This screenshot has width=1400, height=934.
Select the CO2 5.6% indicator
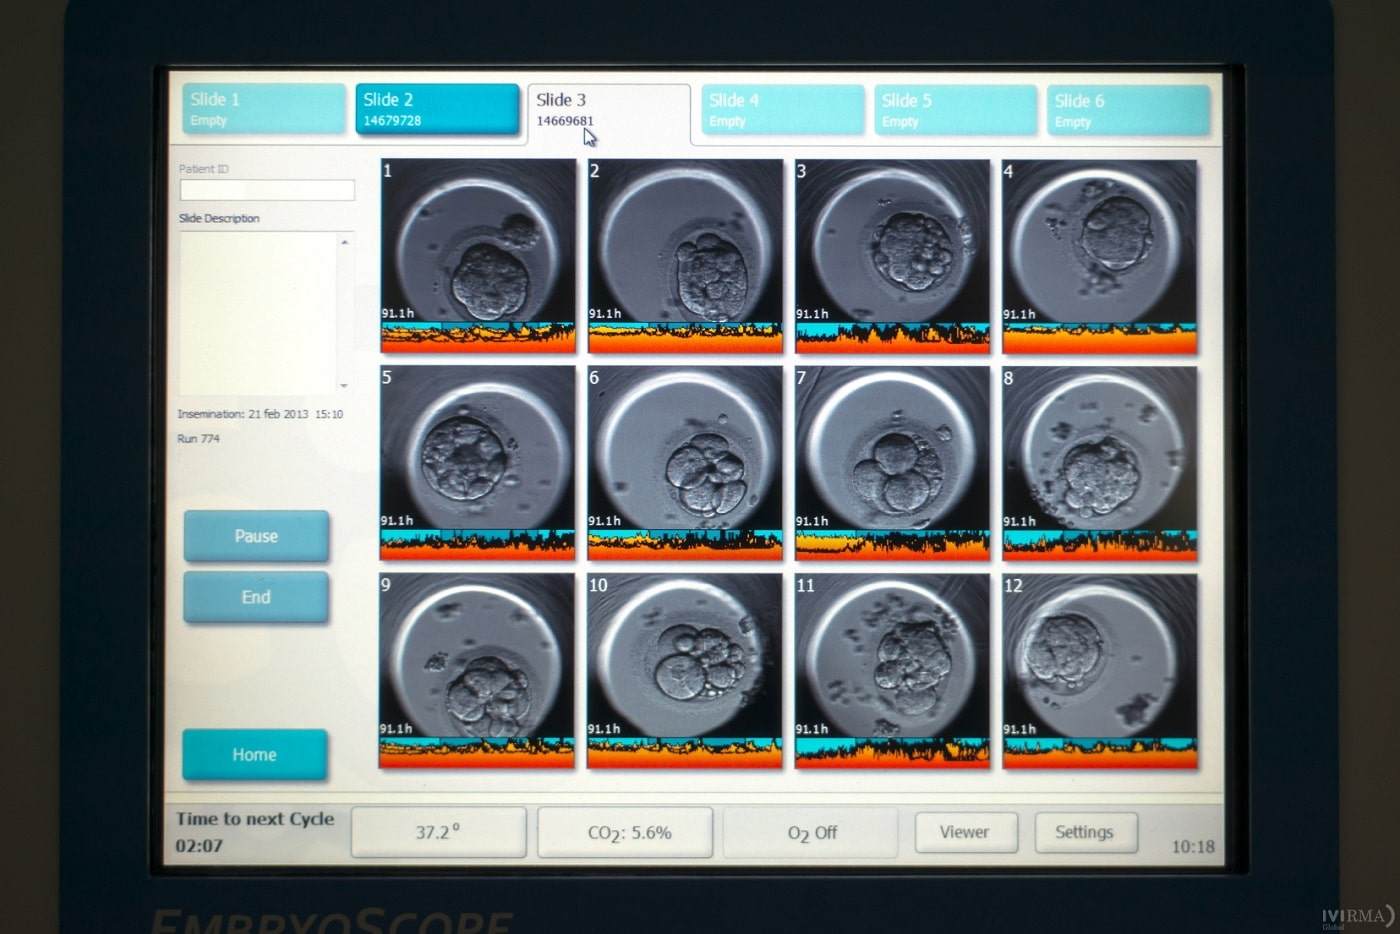pyautogui.click(x=625, y=832)
